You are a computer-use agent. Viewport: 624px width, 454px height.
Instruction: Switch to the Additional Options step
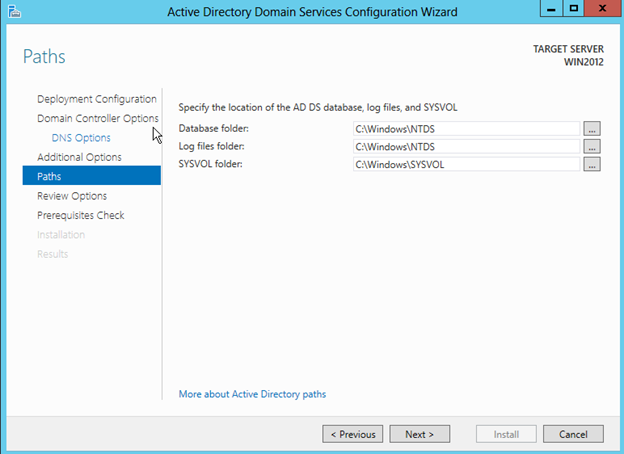click(x=79, y=157)
